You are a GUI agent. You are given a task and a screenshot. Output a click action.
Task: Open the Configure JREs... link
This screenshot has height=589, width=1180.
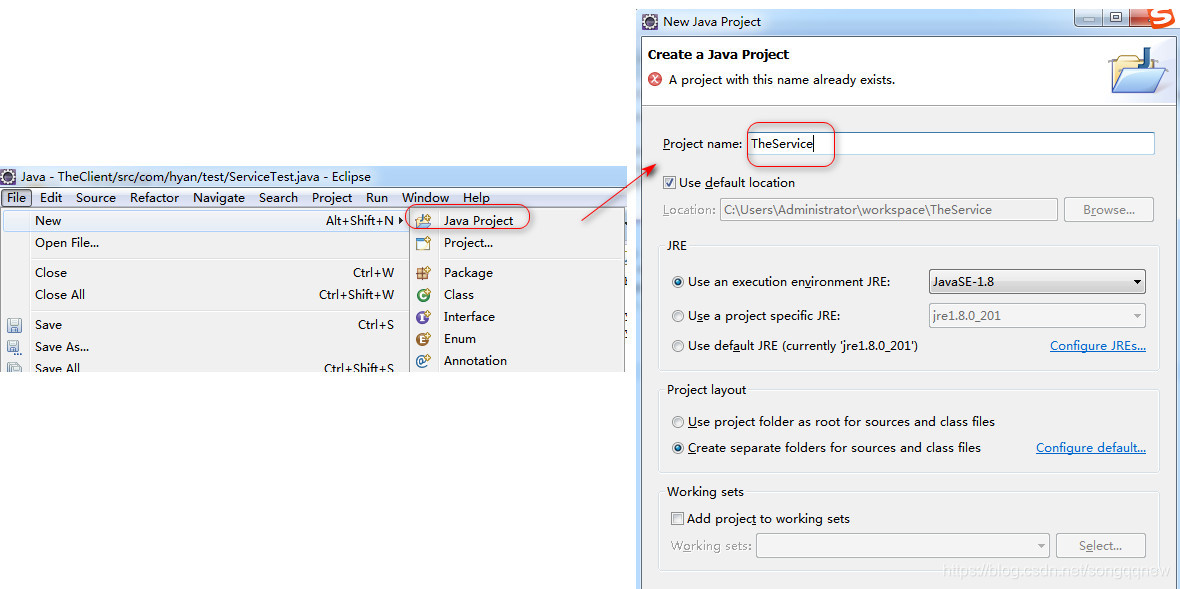pos(1098,346)
